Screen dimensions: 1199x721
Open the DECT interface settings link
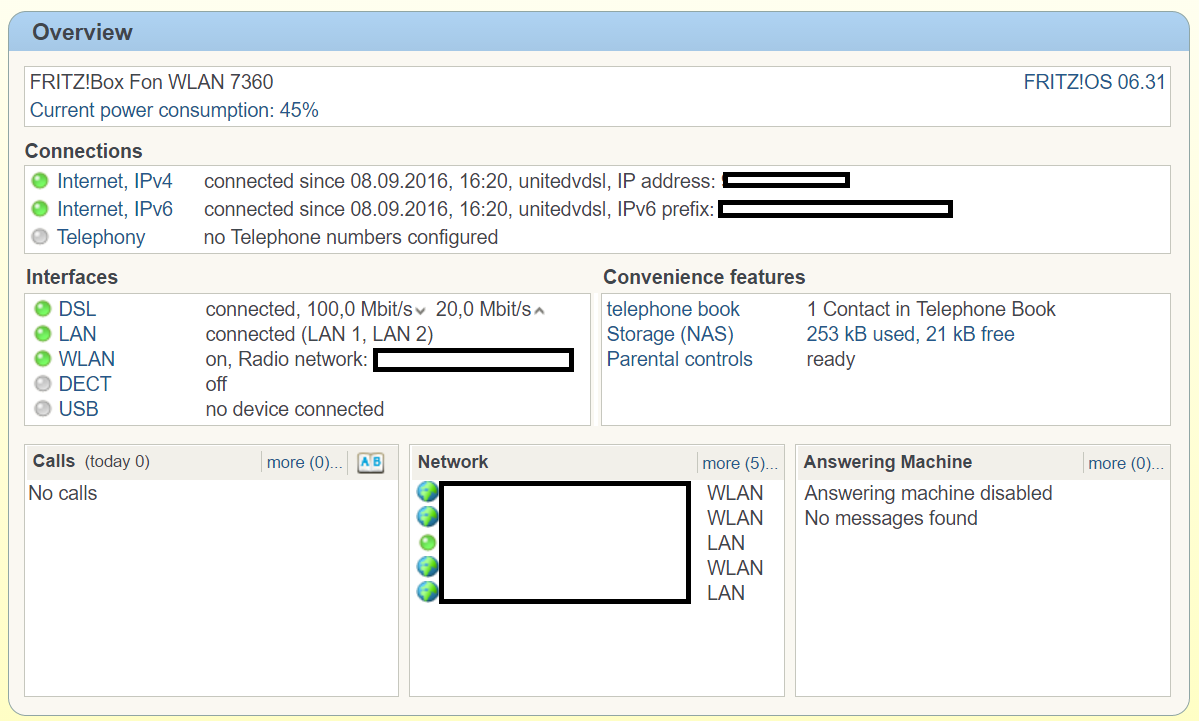pos(85,384)
